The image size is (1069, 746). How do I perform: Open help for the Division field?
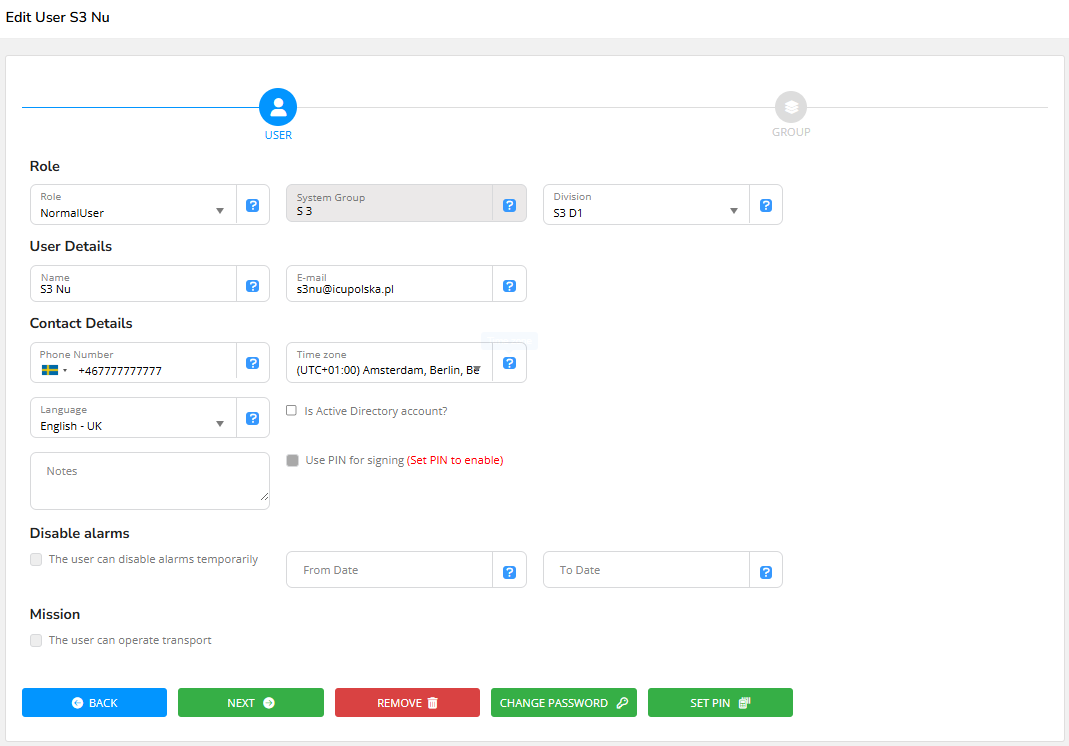(765, 205)
